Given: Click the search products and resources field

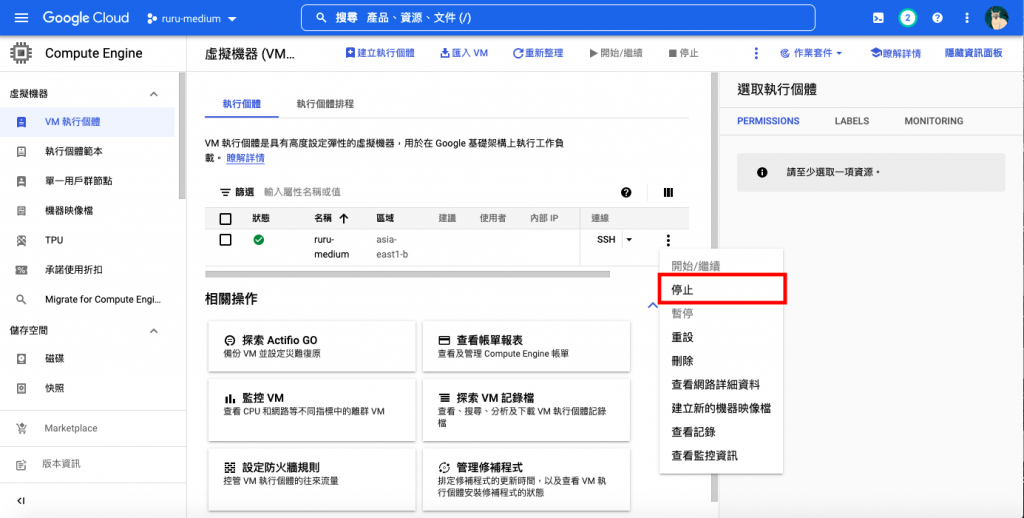Looking at the screenshot, I should tap(558, 18).
